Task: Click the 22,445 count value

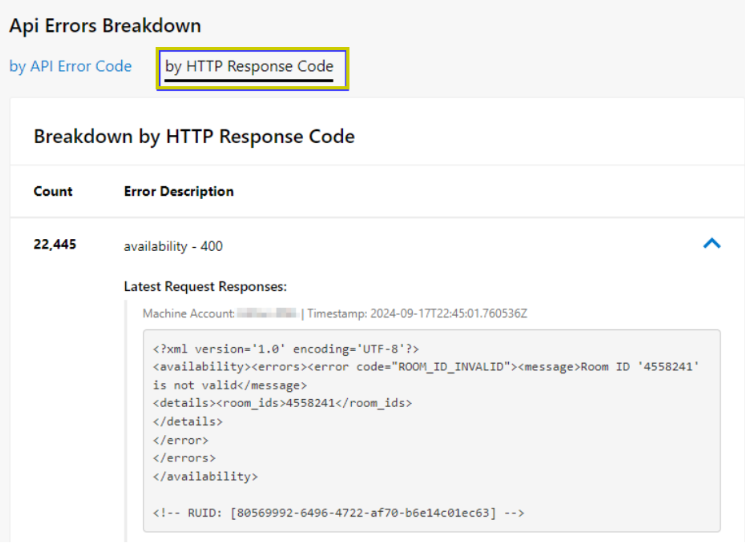Action: point(55,245)
